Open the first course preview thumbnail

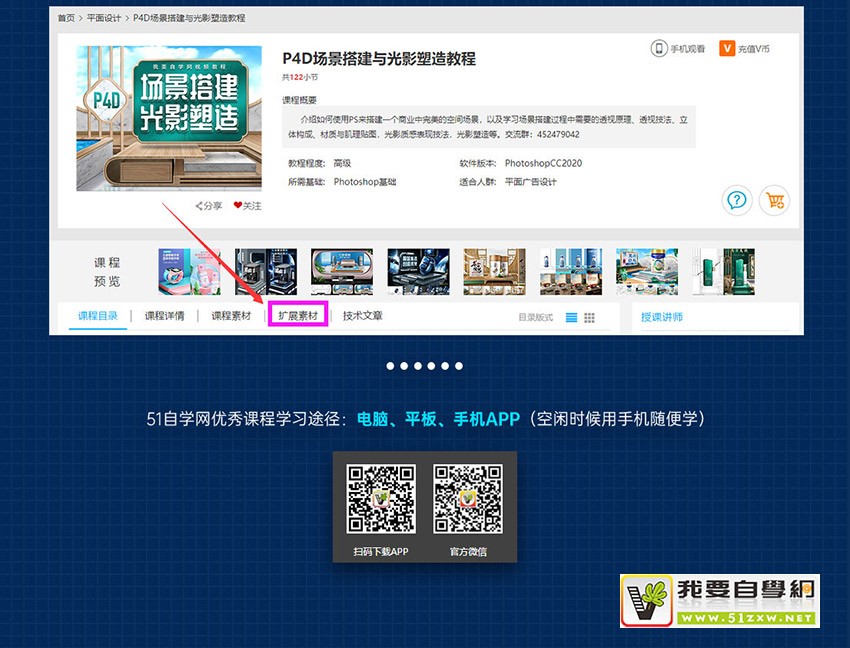pyautogui.click(x=189, y=272)
